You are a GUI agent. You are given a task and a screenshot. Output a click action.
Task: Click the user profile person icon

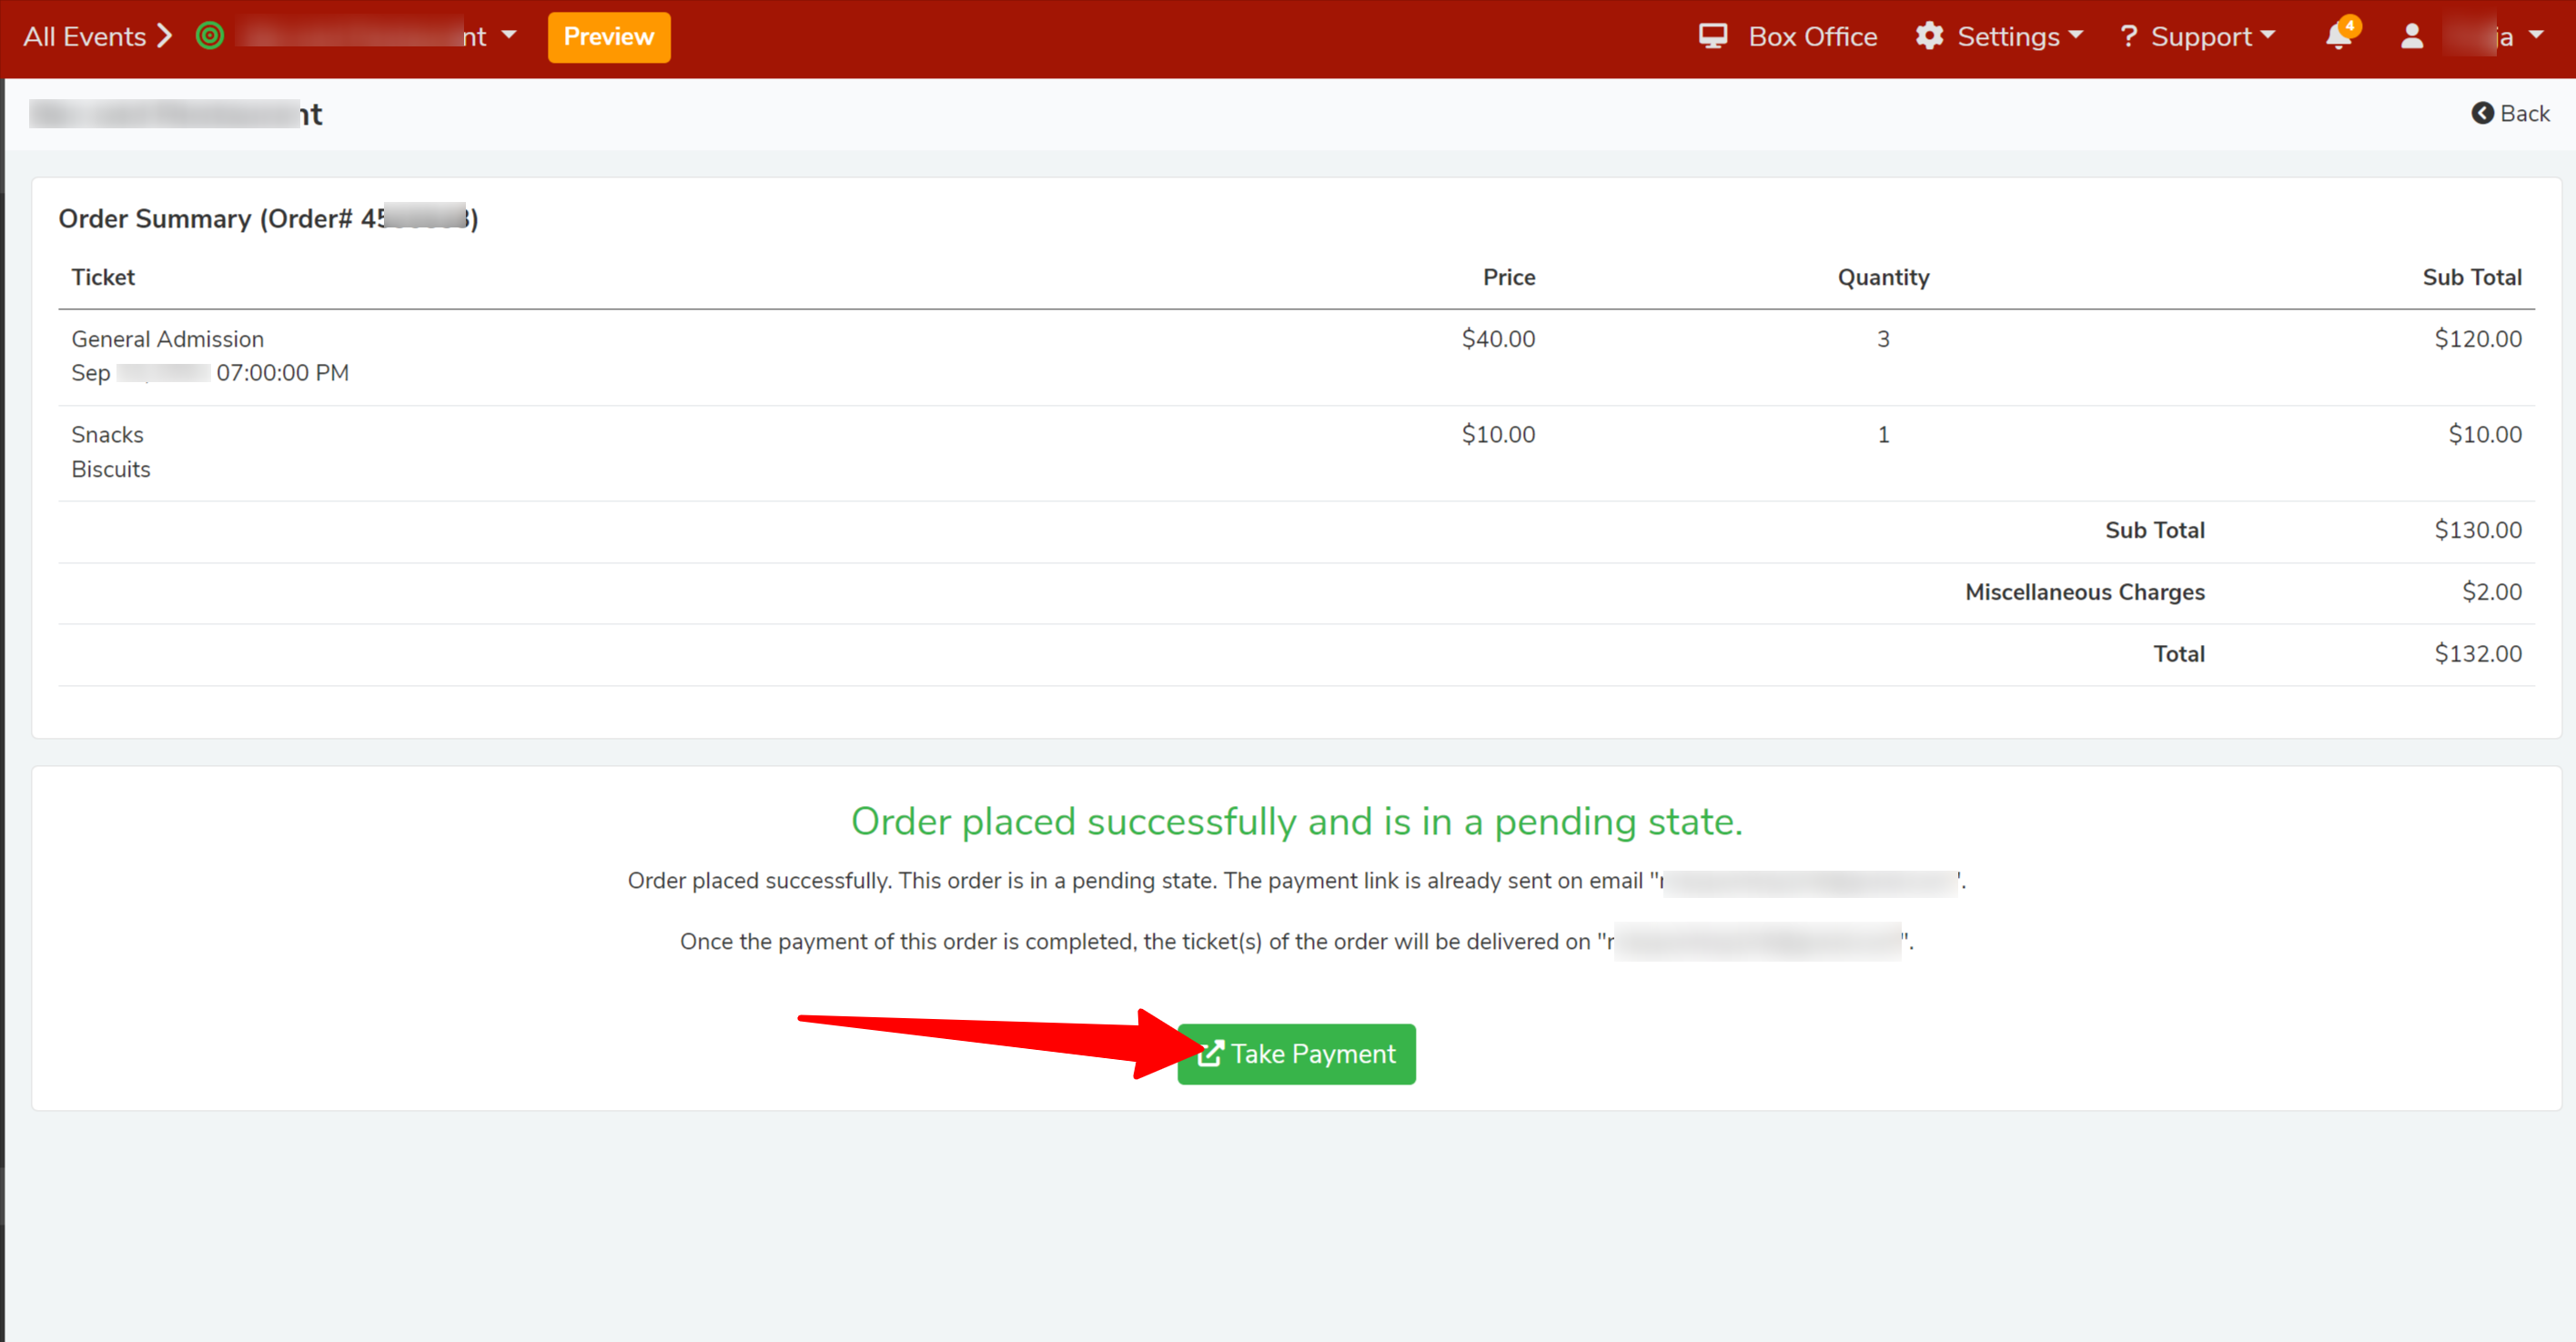point(2412,37)
